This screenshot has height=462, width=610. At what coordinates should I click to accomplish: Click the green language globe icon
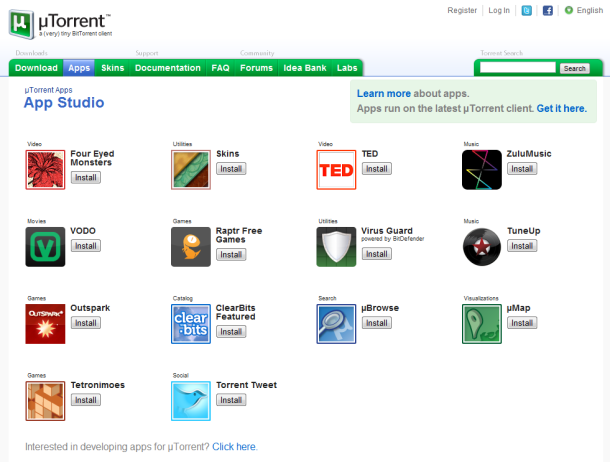tap(569, 10)
